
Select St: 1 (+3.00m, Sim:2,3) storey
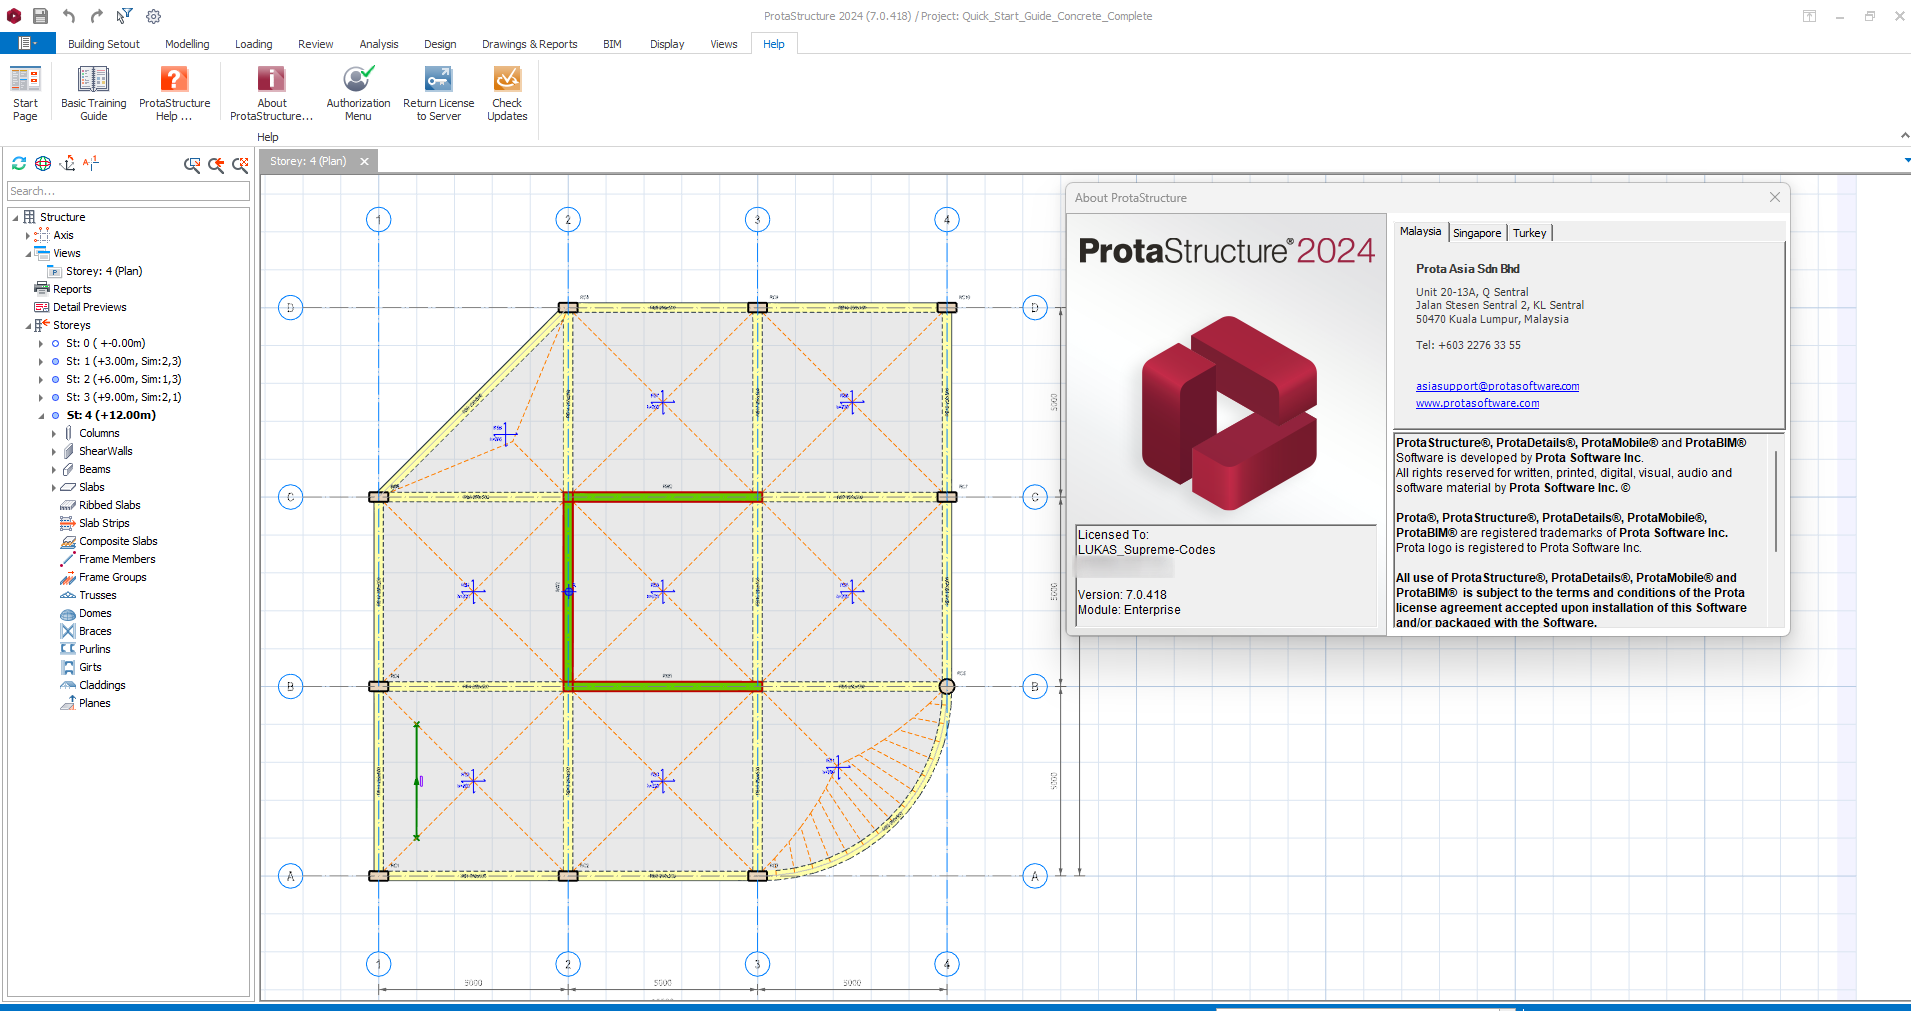point(123,361)
